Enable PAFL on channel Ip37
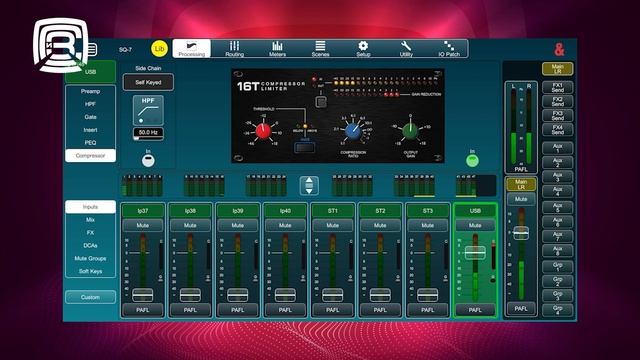This screenshot has width=640, height=360. [x=142, y=310]
